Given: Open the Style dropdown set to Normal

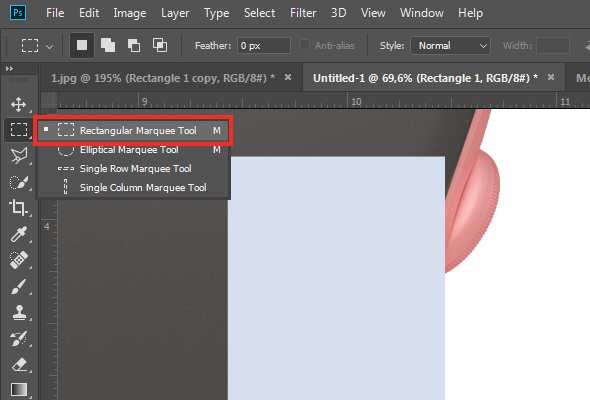Looking at the screenshot, I should [450, 46].
